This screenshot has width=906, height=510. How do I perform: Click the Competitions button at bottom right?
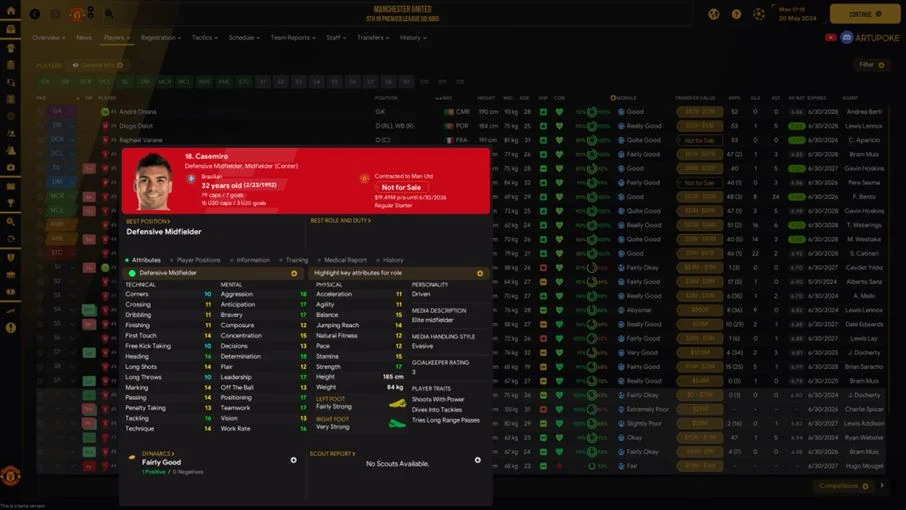tap(843, 486)
